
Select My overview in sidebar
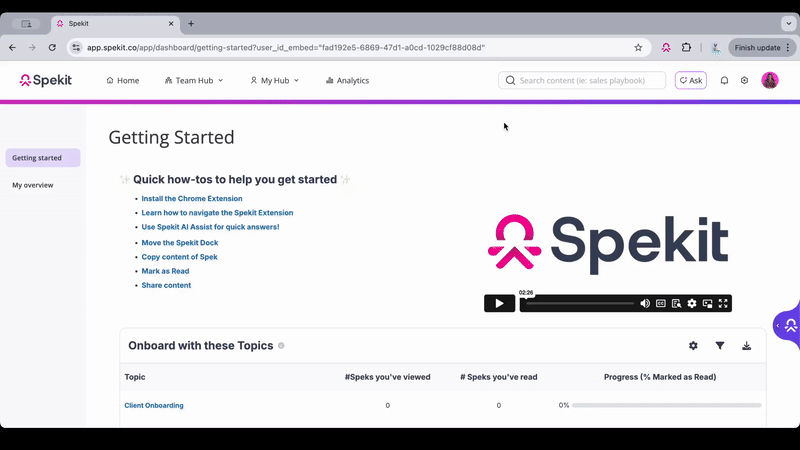point(33,185)
